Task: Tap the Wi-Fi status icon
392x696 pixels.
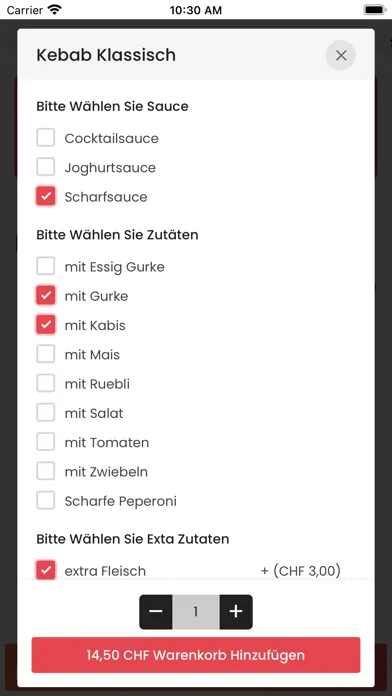Action: point(55,9)
